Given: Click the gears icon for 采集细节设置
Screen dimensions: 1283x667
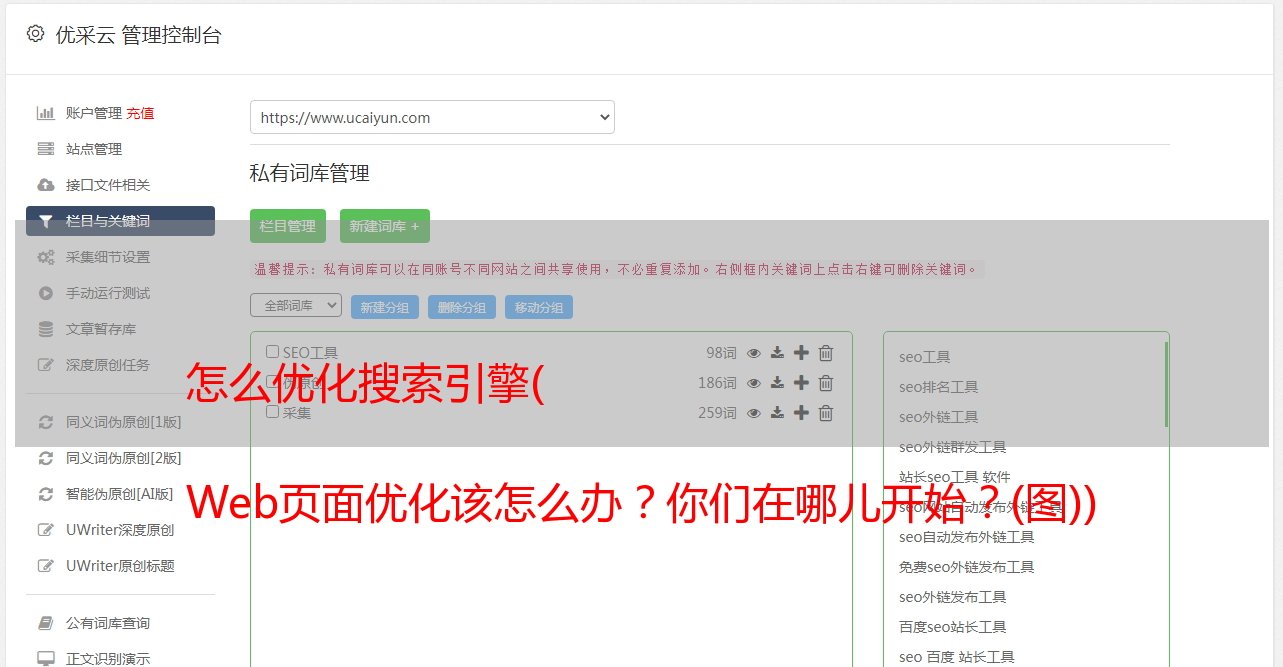Looking at the screenshot, I should 46,257.
